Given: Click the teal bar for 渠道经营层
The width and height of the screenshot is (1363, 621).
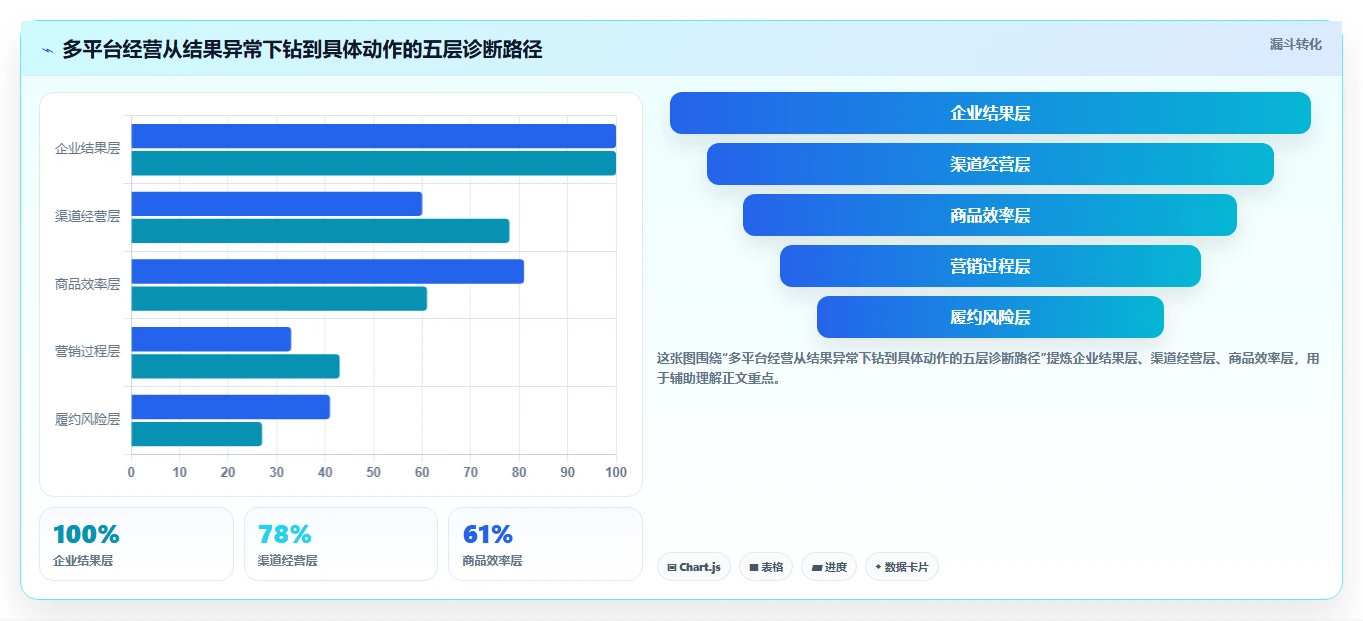Looking at the screenshot, I should pos(320,231).
